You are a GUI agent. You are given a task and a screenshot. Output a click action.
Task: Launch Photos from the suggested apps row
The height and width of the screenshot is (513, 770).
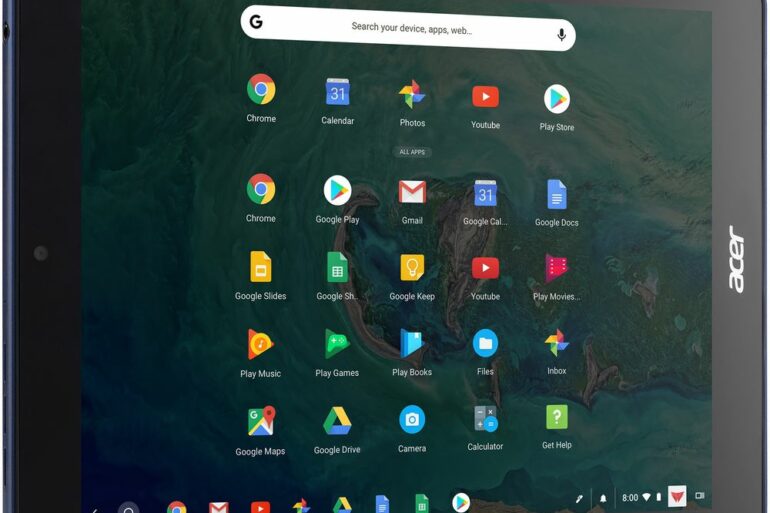coord(412,94)
